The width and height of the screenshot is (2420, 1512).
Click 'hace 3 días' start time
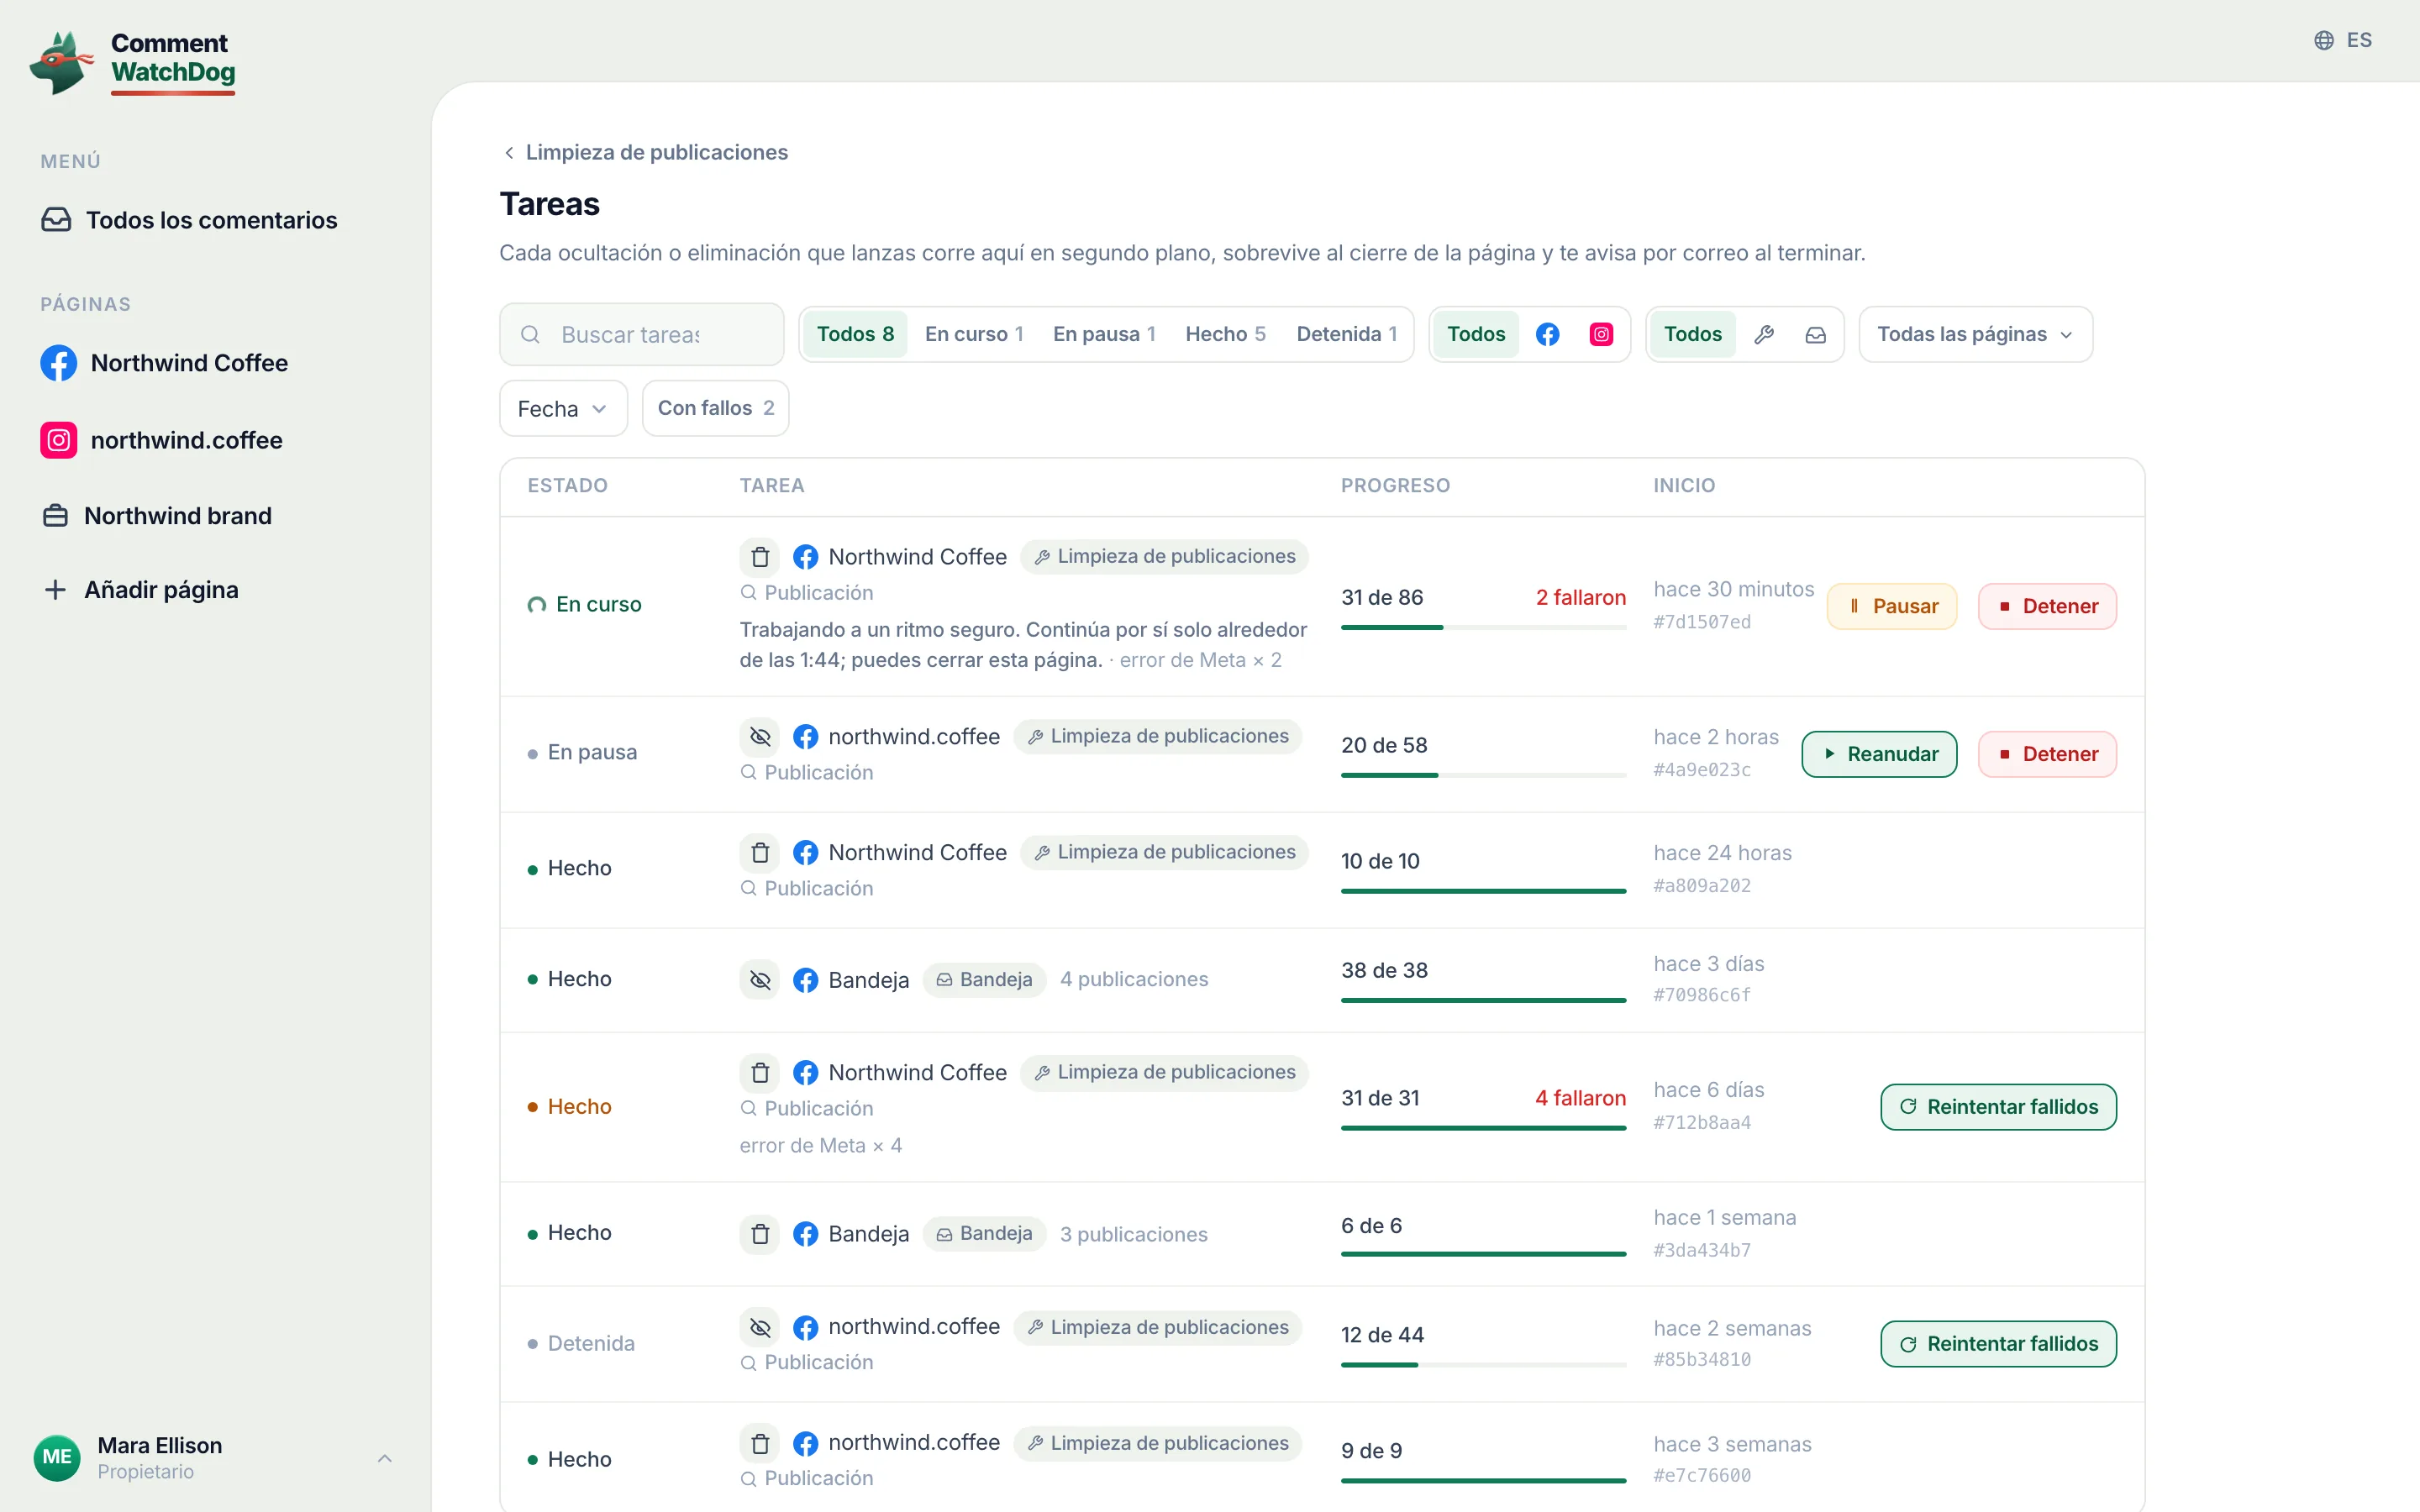click(x=1709, y=964)
